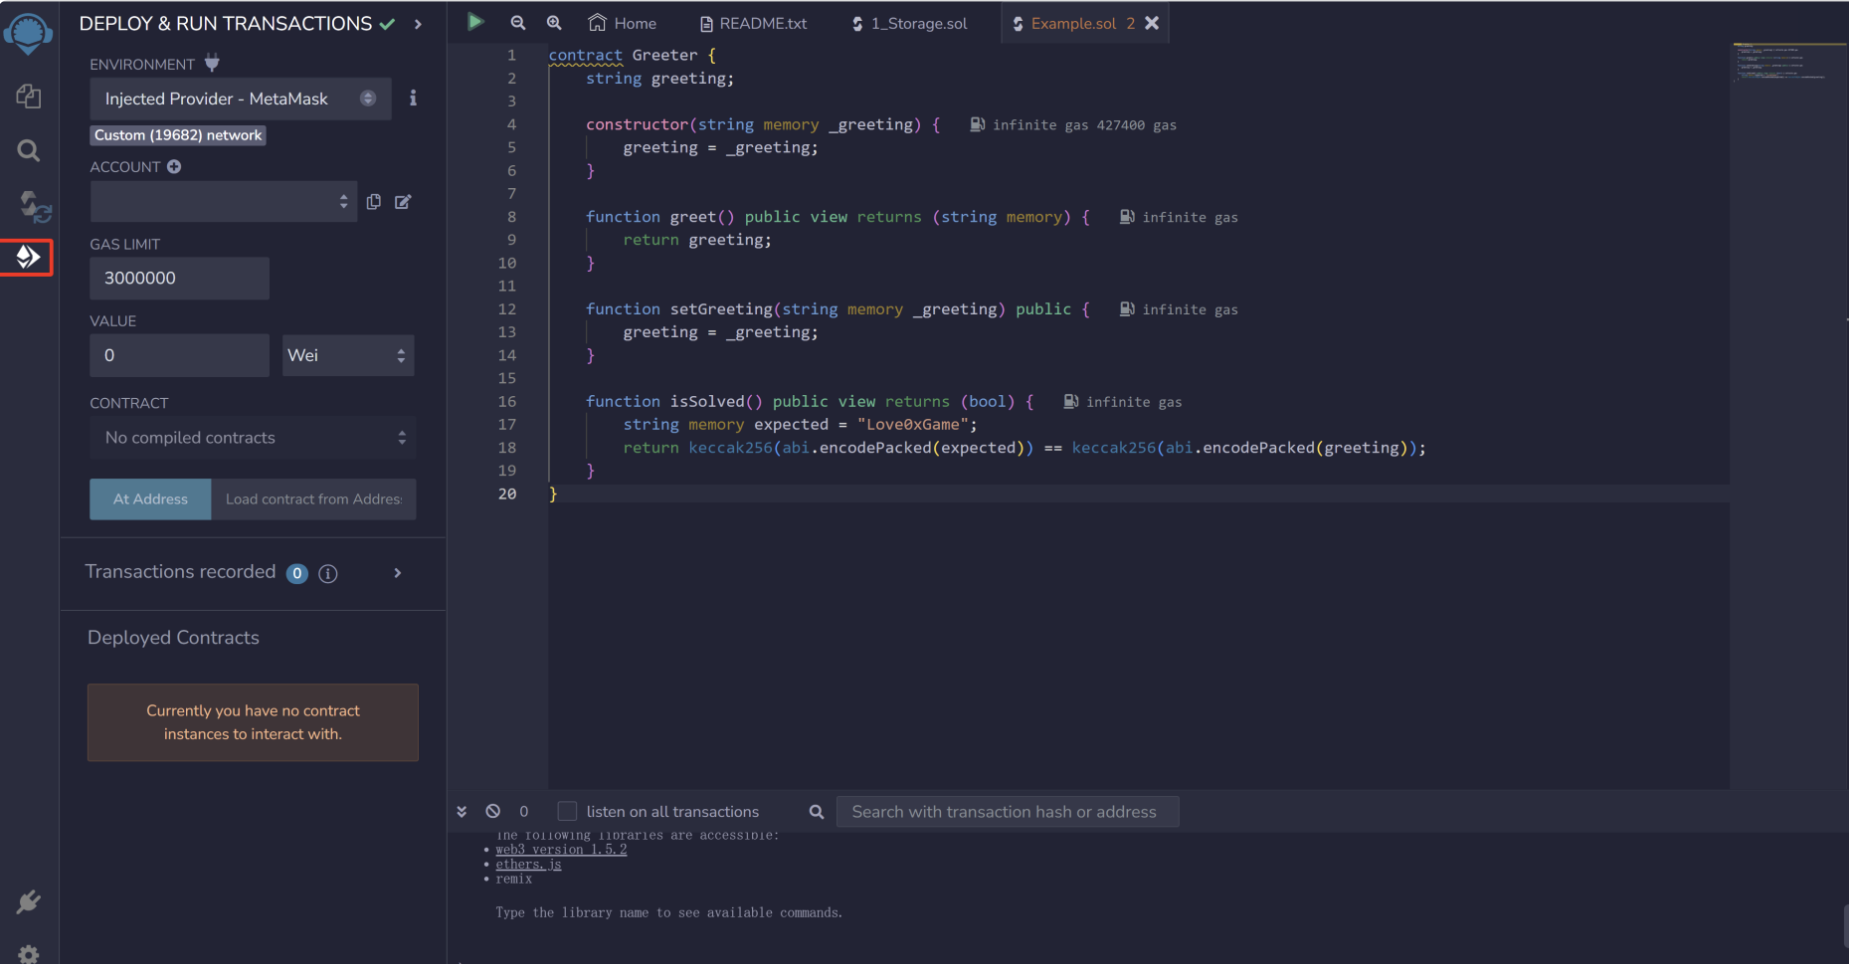
Task: Click the Load contract from Address field
Action: 313,499
